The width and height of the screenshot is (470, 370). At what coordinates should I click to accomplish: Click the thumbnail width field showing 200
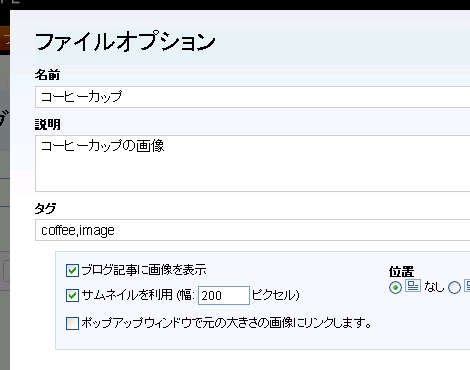click(224, 295)
